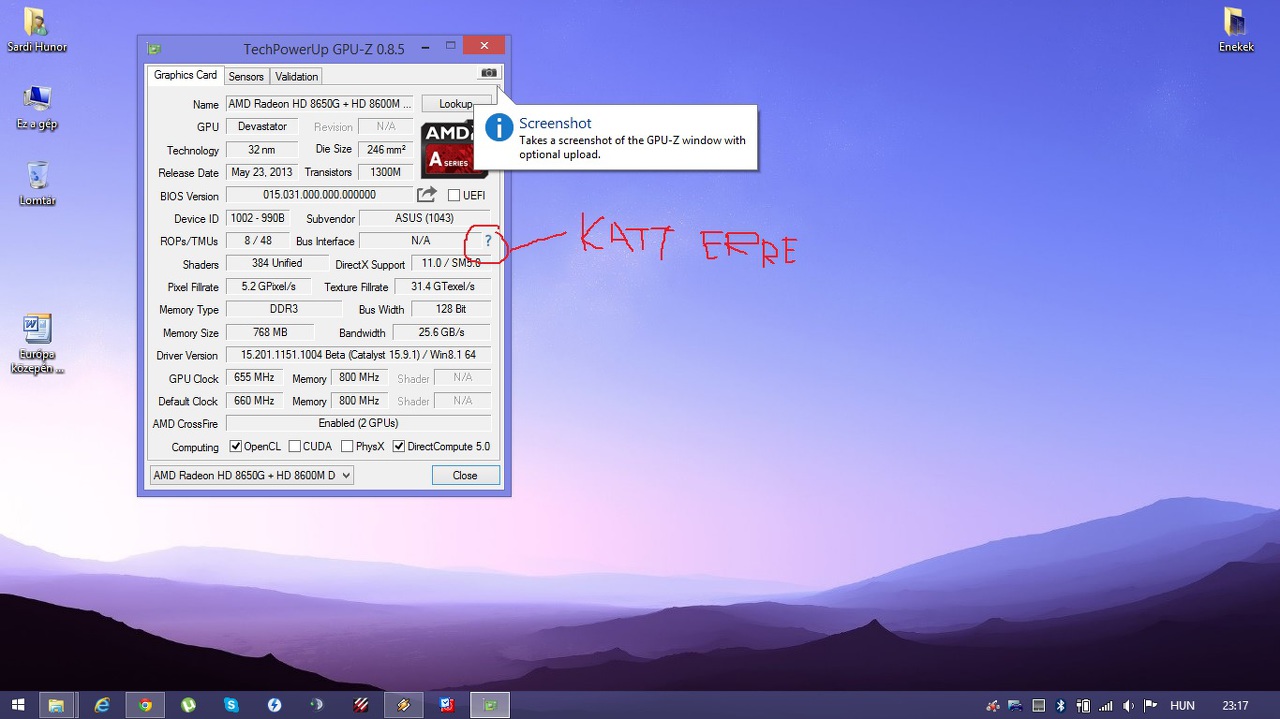Click the GPU name field
The image size is (1280, 719).
pos(320,104)
